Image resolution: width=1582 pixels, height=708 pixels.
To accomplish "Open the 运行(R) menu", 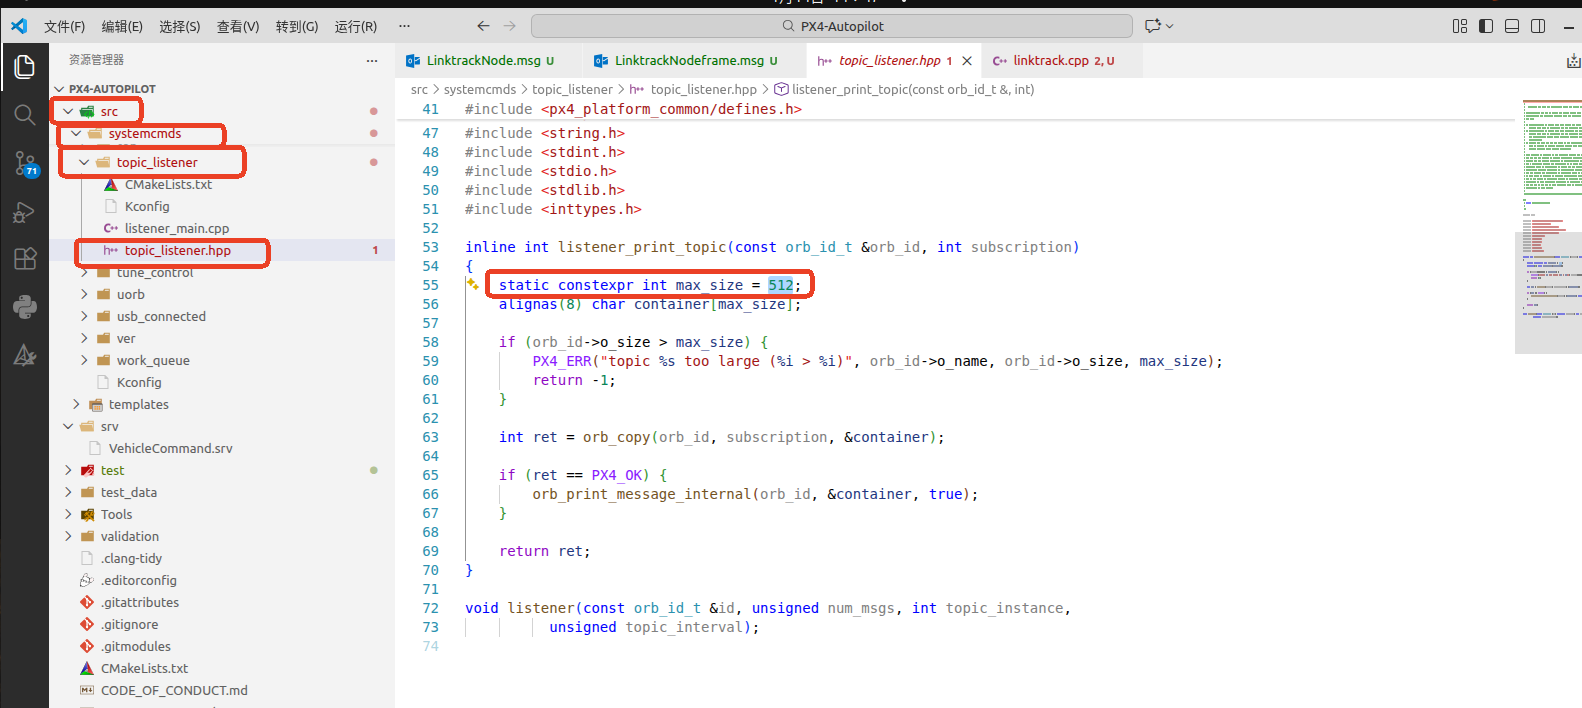I will point(355,27).
